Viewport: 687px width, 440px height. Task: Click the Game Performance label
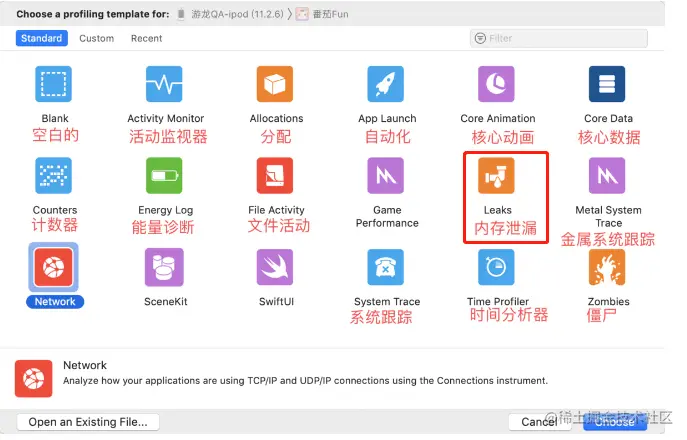click(387, 216)
